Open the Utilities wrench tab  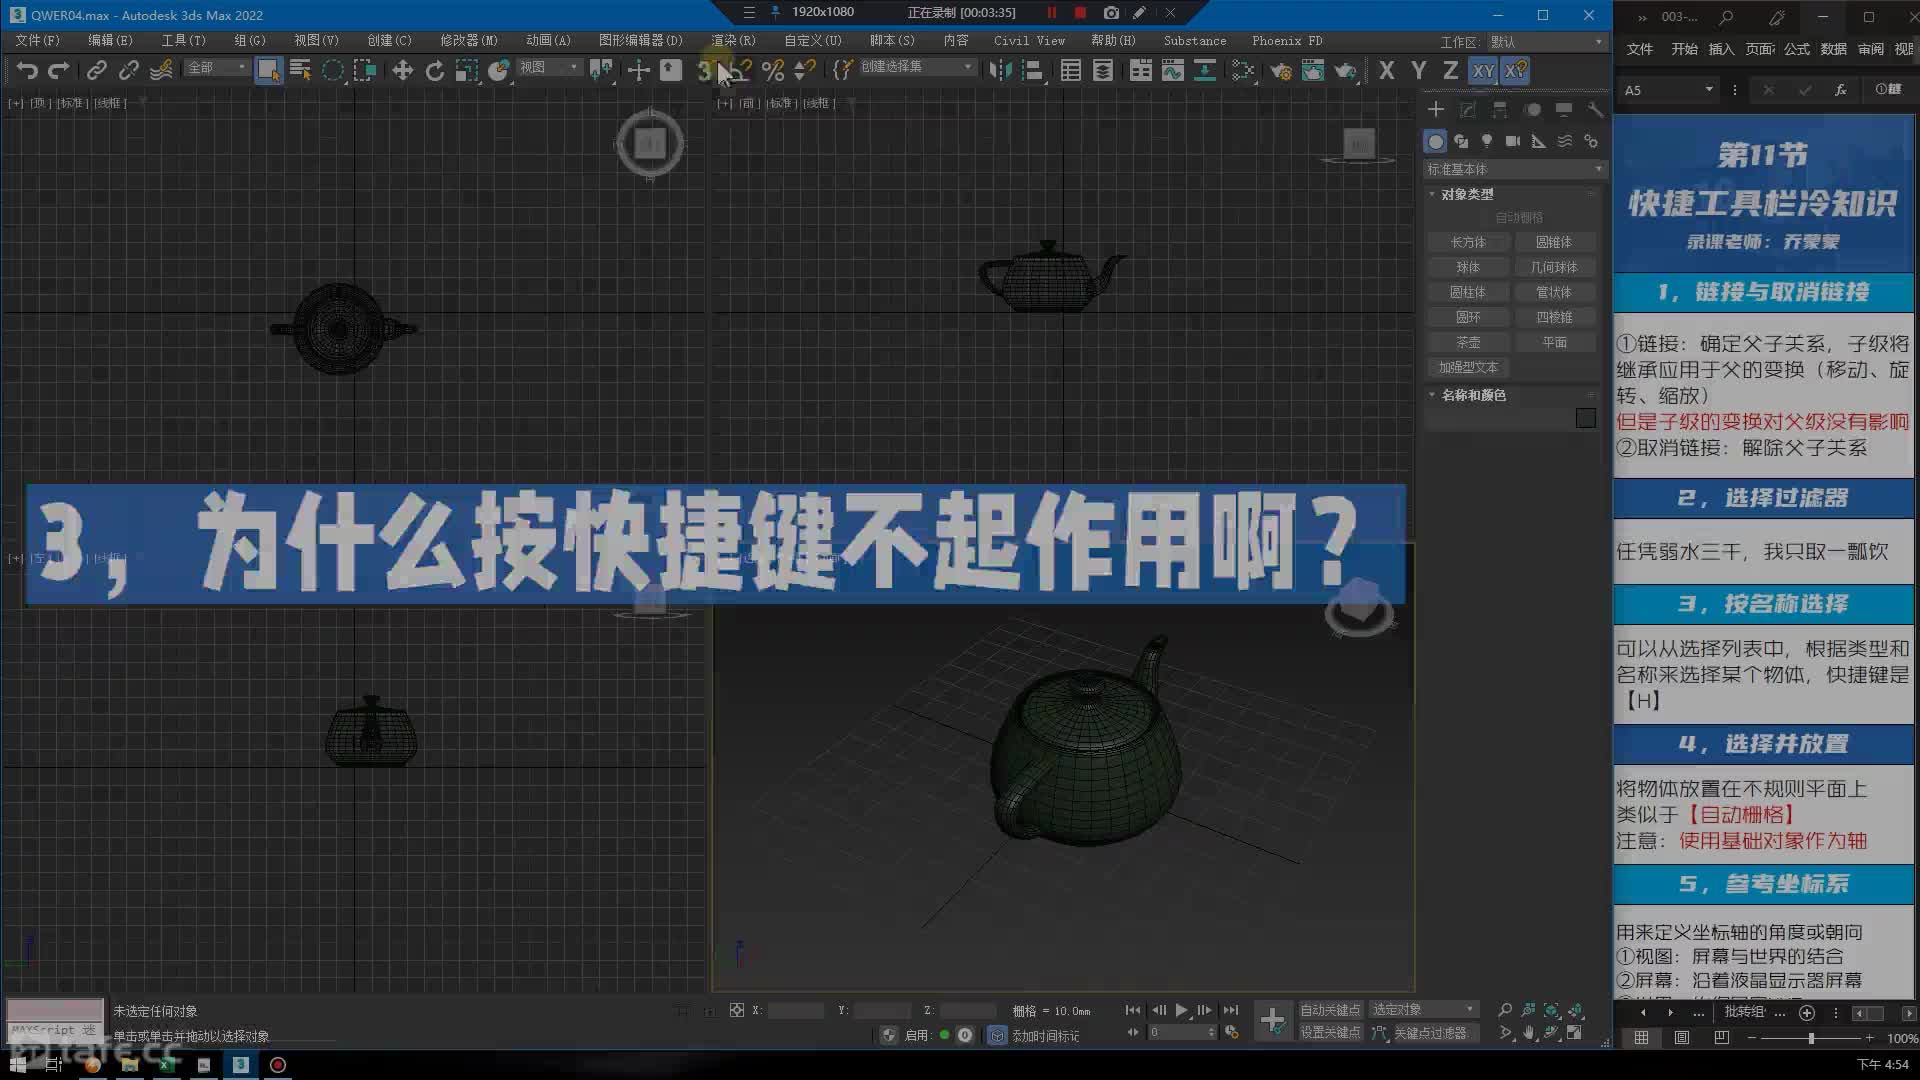[1595, 109]
